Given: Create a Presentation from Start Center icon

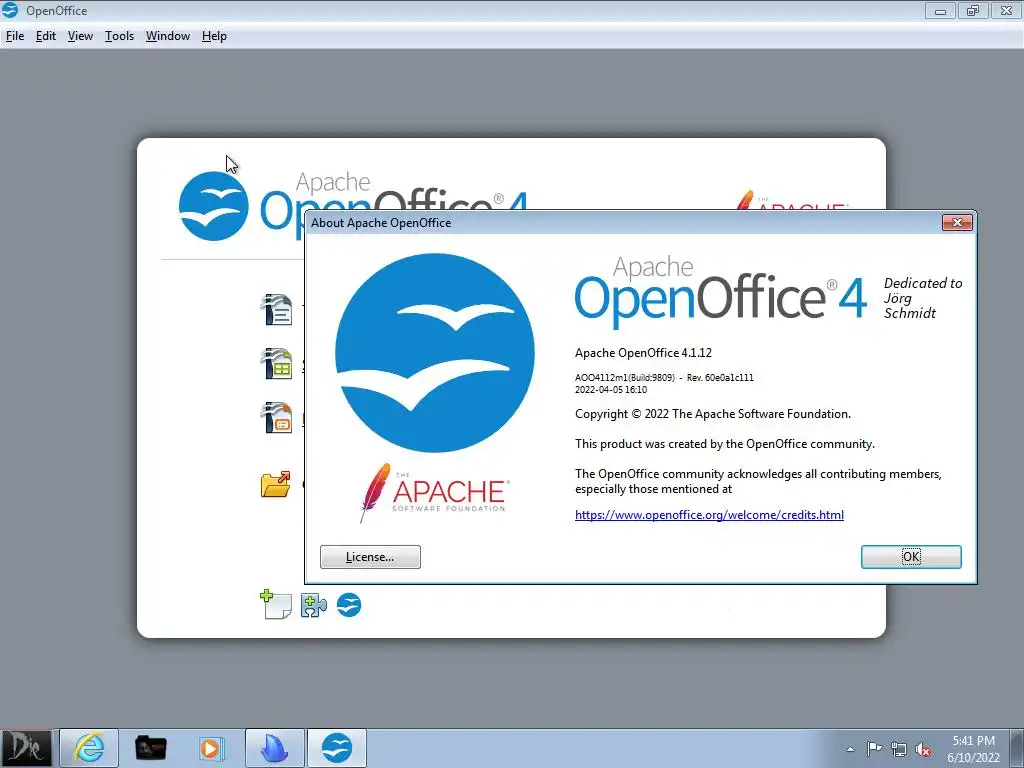Looking at the screenshot, I should [x=276, y=417].
